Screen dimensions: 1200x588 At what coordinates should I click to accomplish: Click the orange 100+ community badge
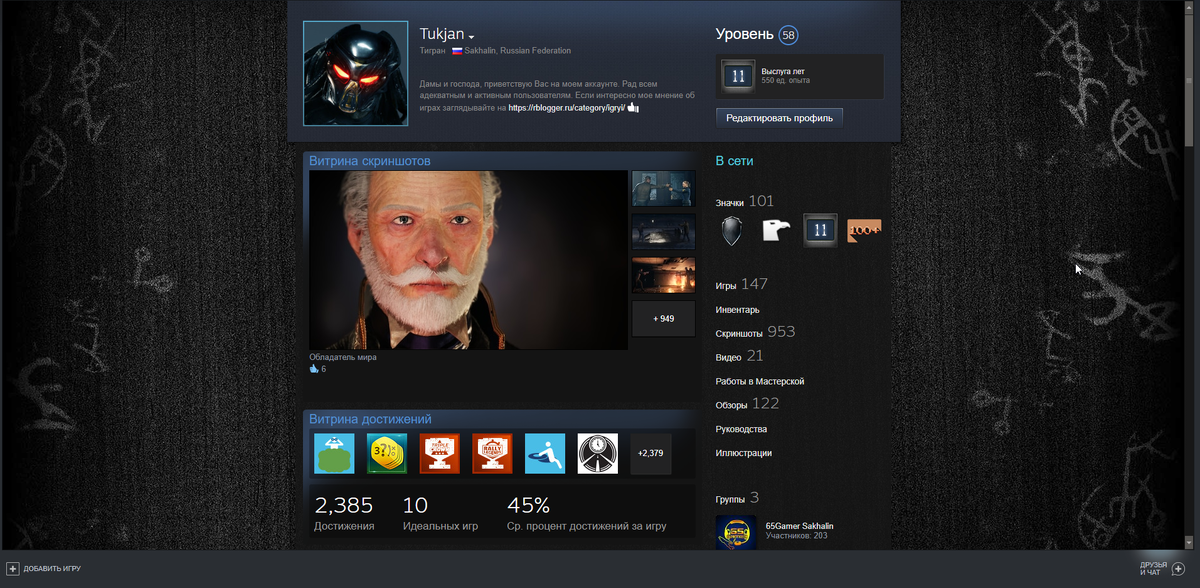864,230
